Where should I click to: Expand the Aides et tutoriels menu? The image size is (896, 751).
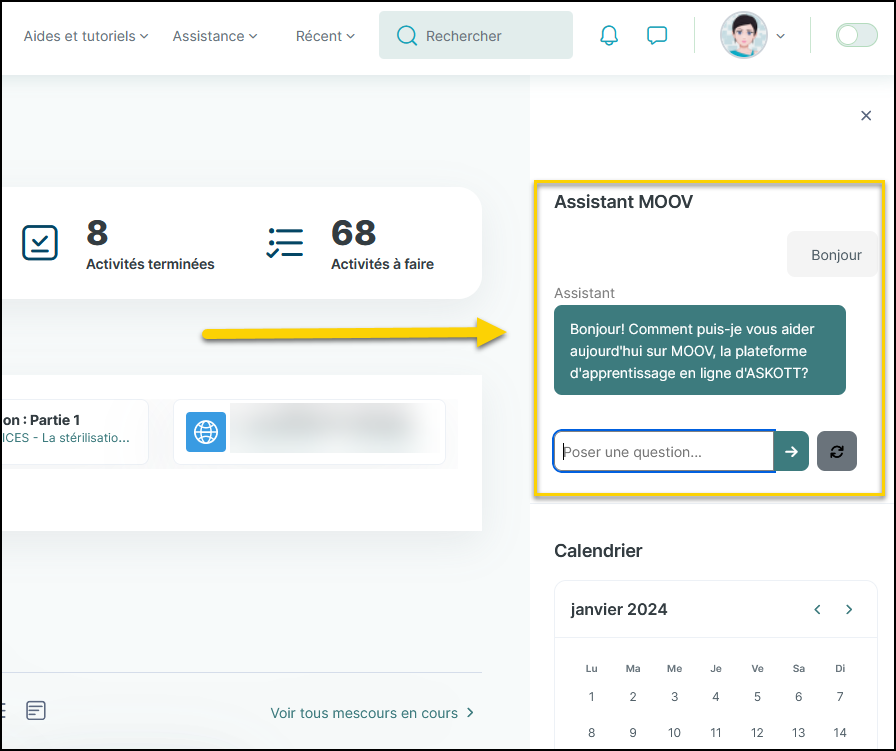click(86, 36)
